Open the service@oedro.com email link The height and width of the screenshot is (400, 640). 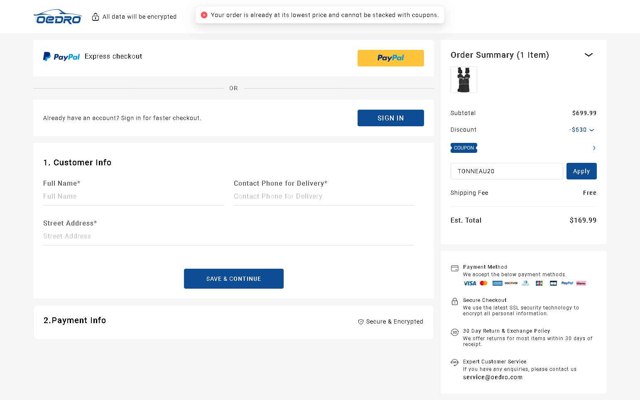point(493,377)
